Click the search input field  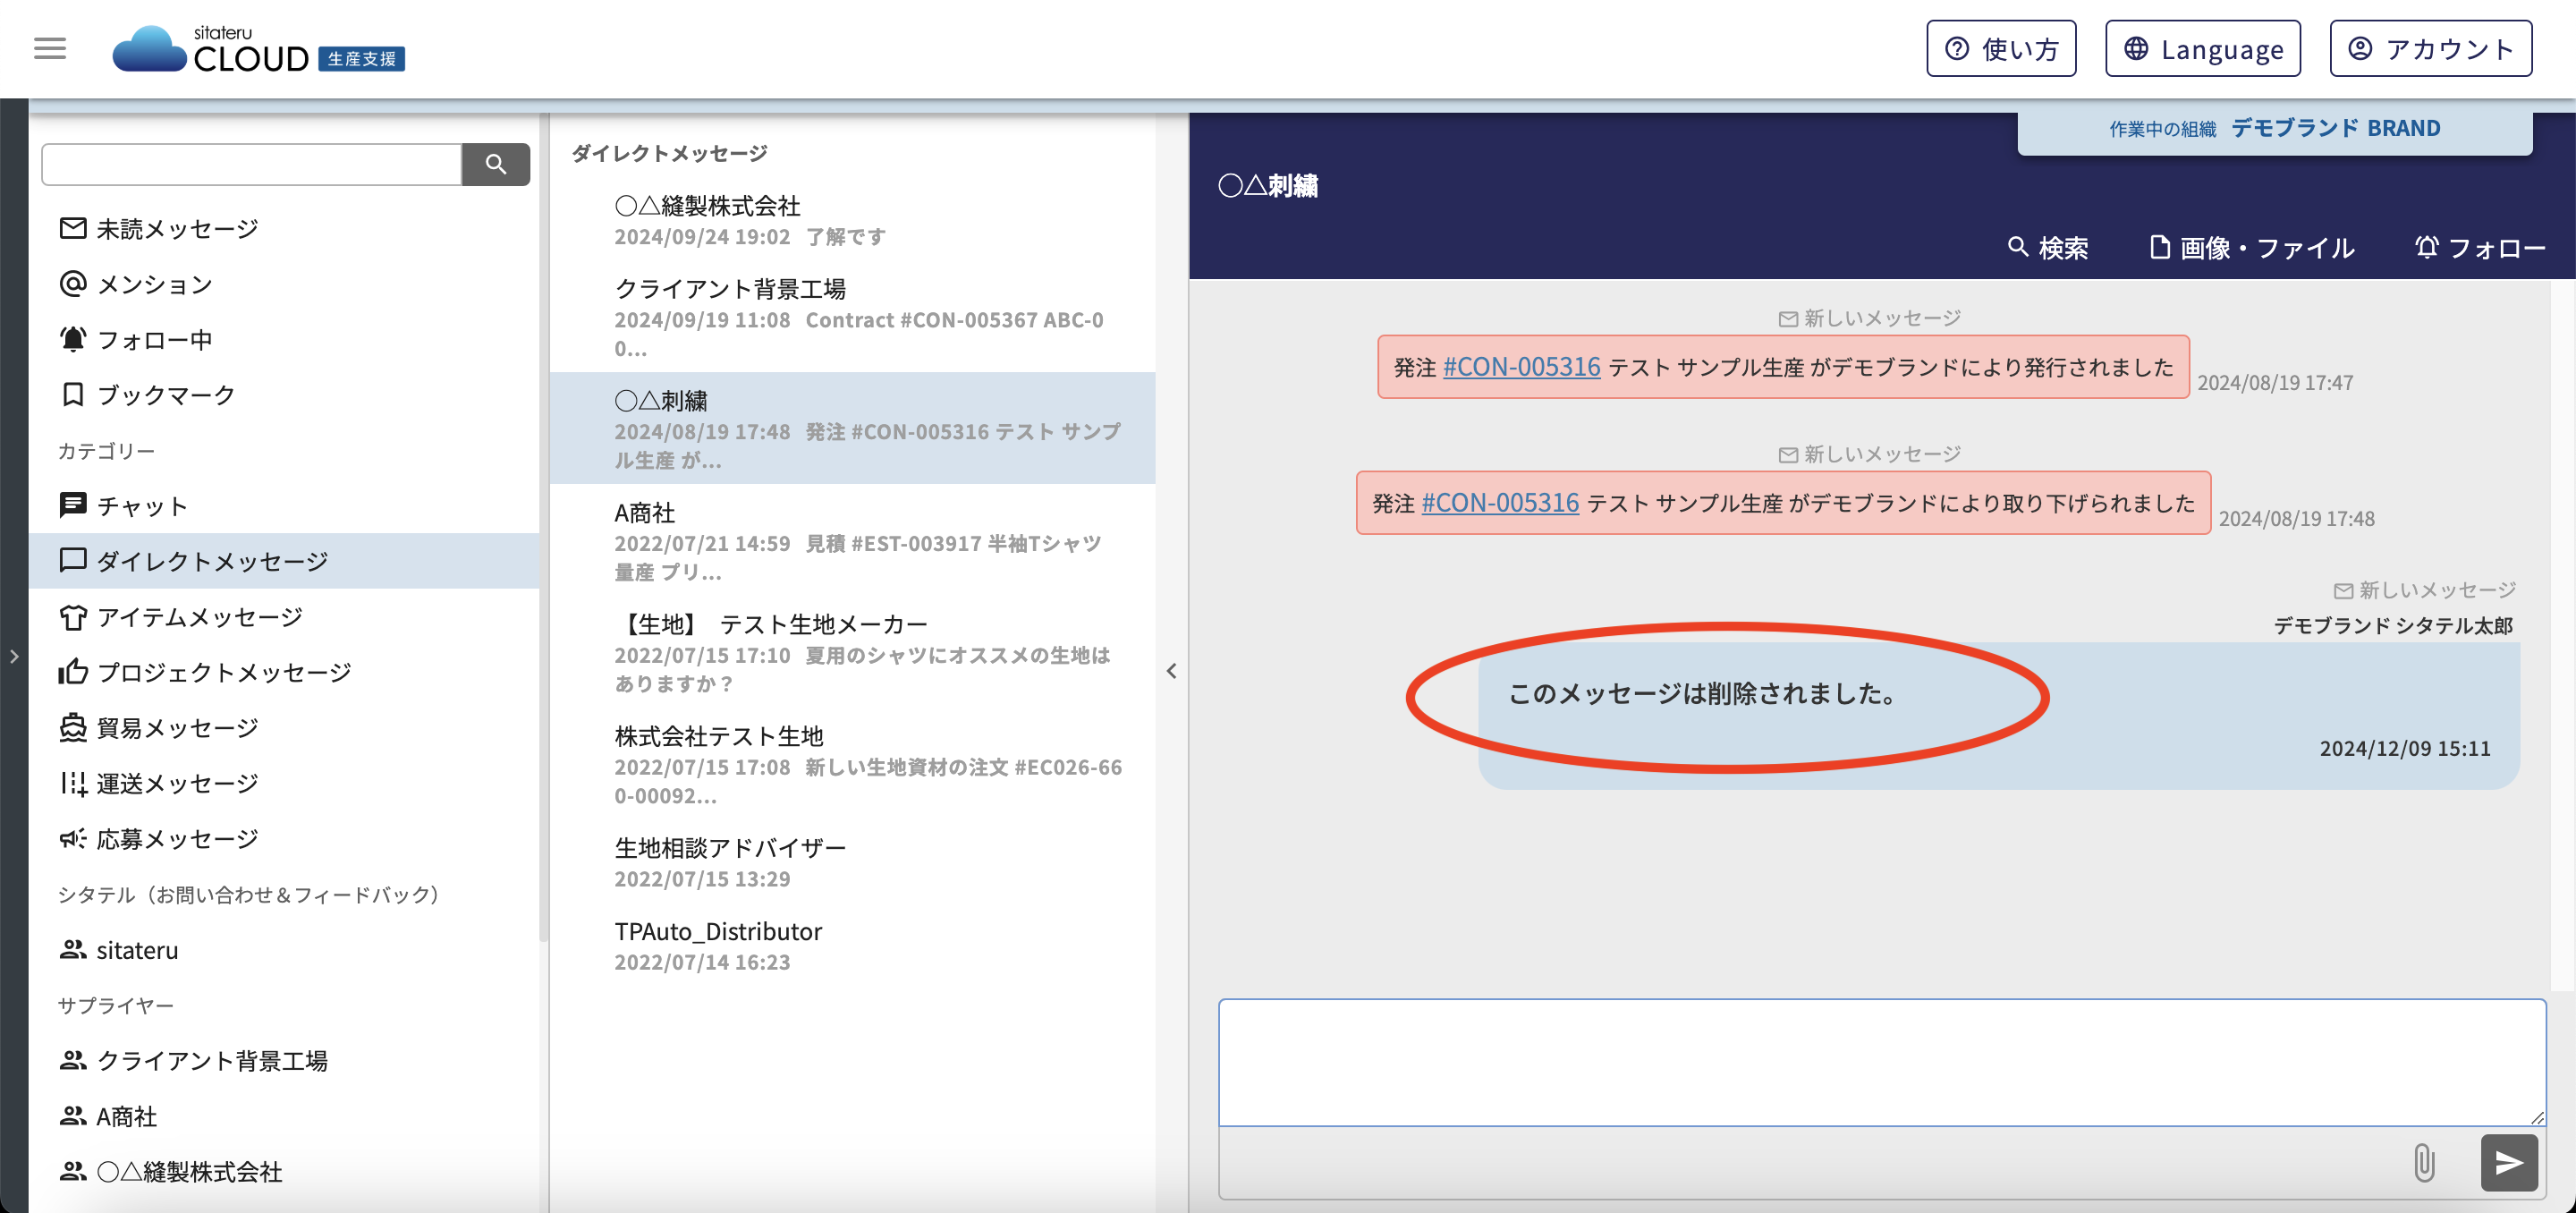pos(252,164)
